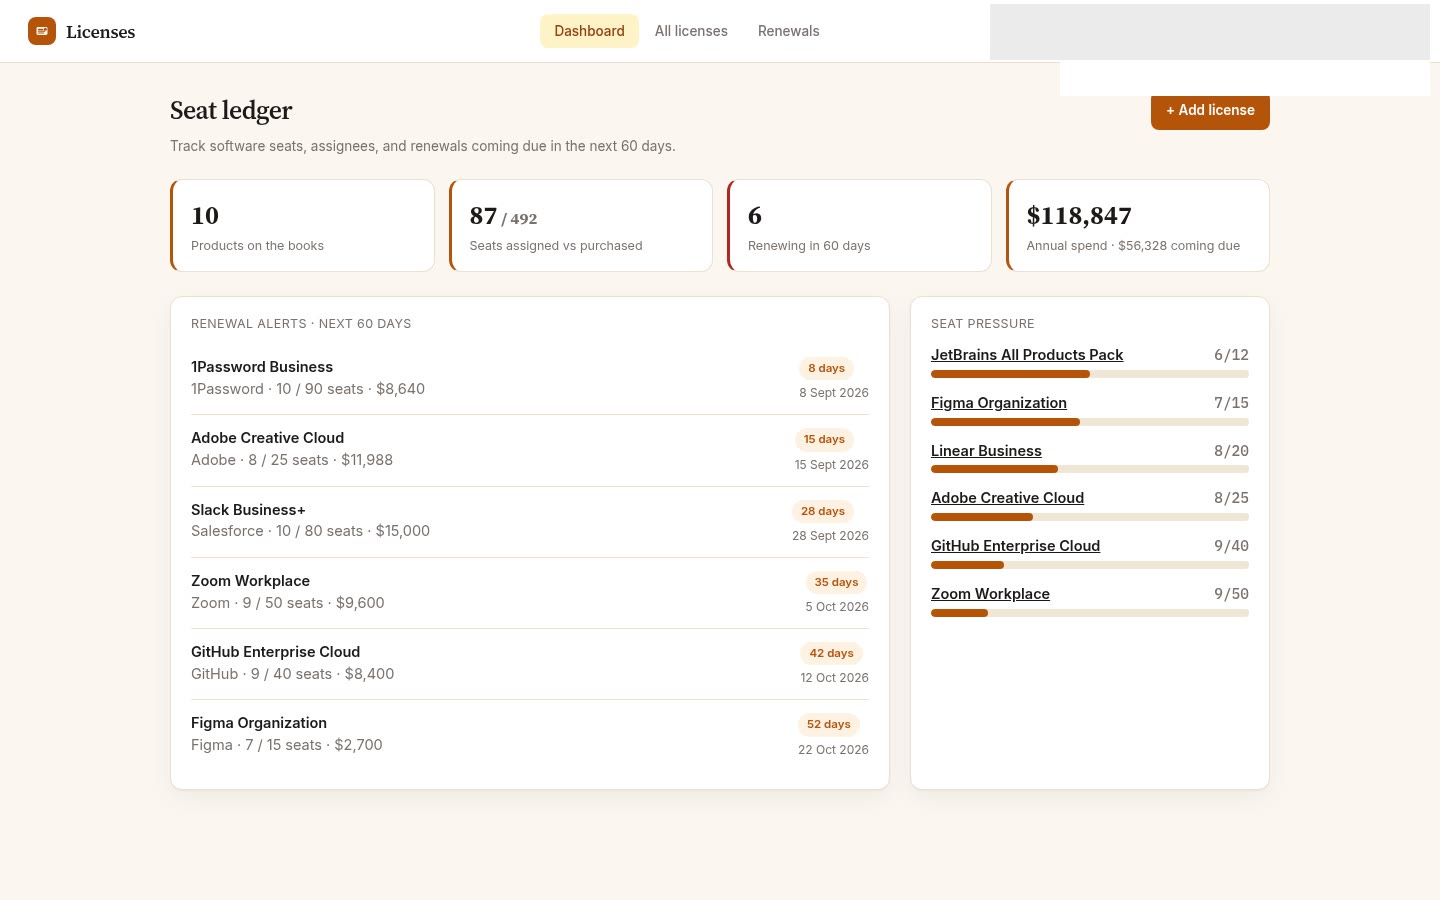
Task: Open the Adobe Creative Cloud seat pressure link
Action: click(x=1007, y=498)
